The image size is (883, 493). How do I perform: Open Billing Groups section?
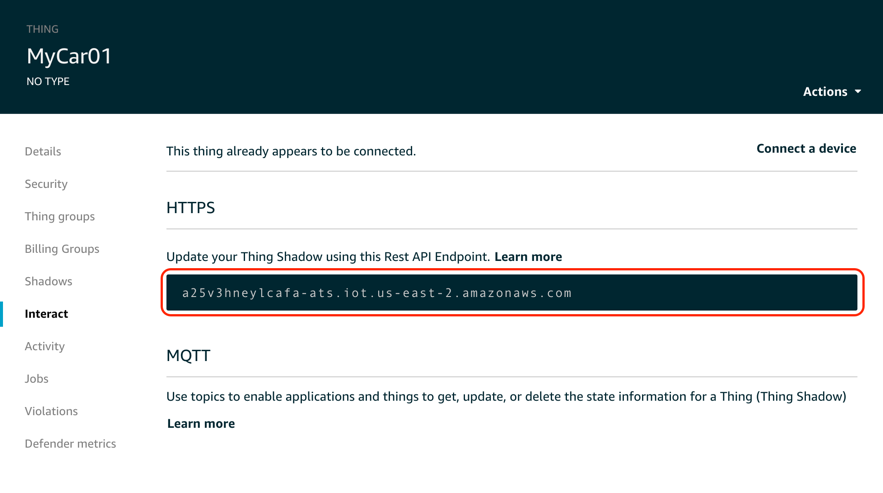pos(62,249)
